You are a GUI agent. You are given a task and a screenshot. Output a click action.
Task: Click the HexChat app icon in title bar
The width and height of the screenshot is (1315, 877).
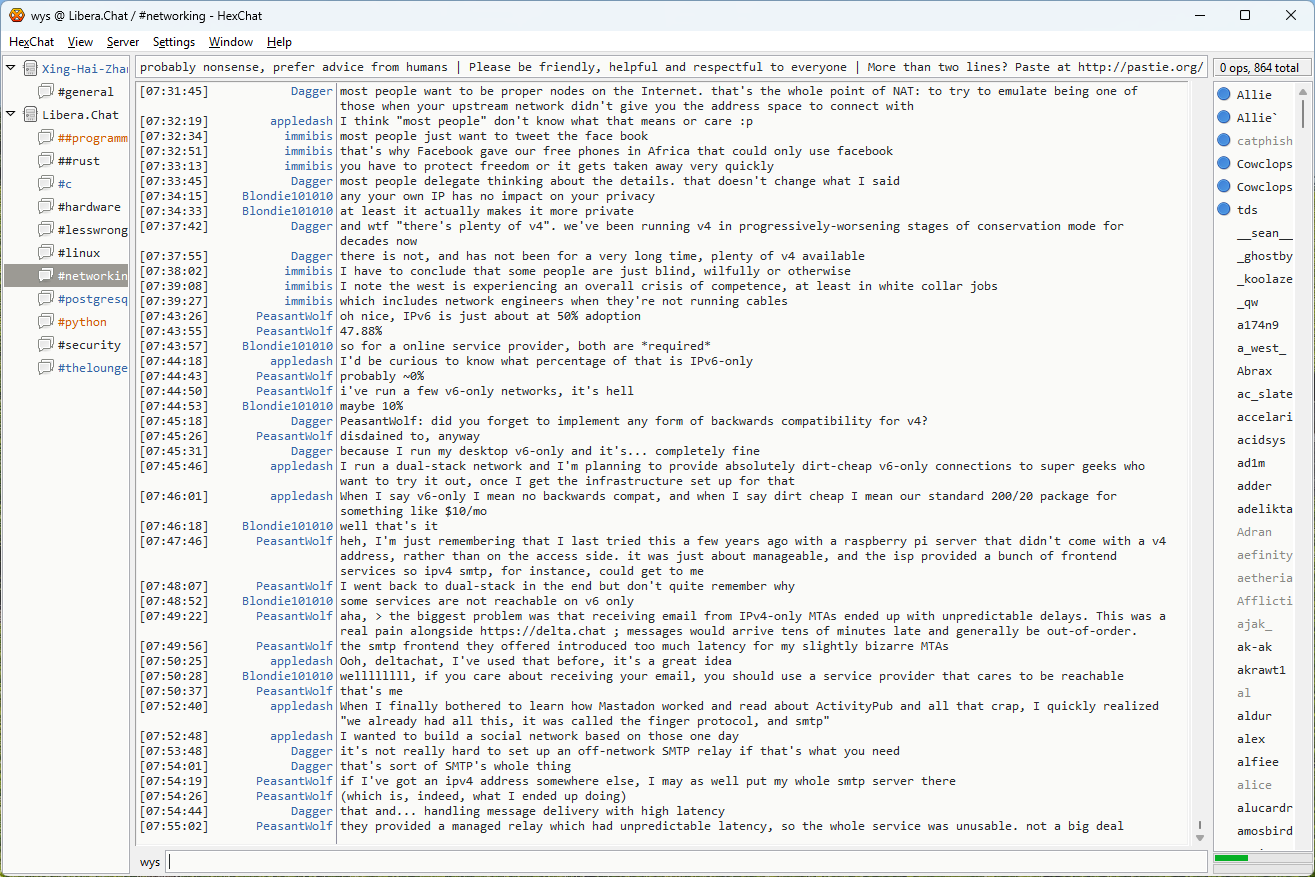click(x=17, y=15)
